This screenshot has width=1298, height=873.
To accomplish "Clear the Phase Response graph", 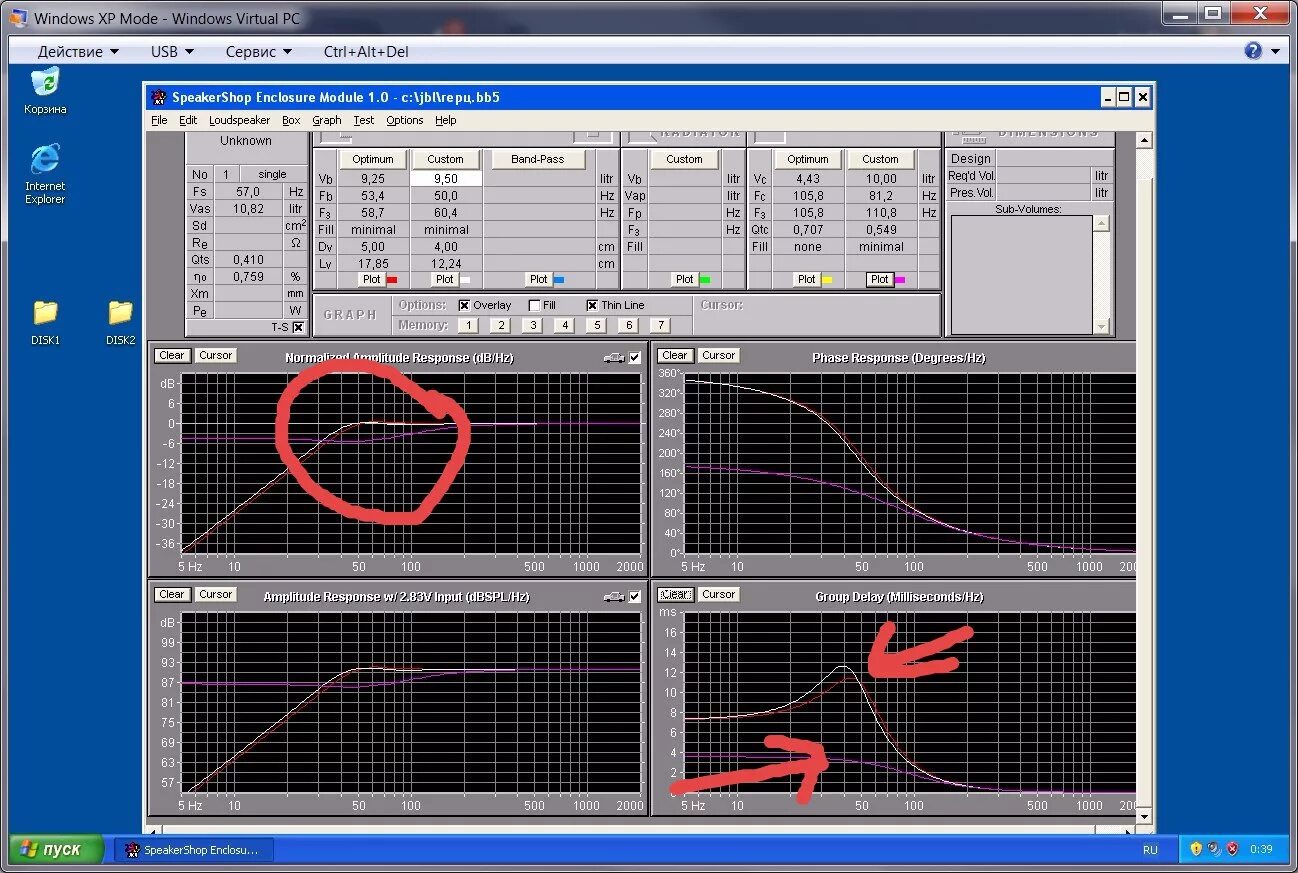I will pos(674,355).
